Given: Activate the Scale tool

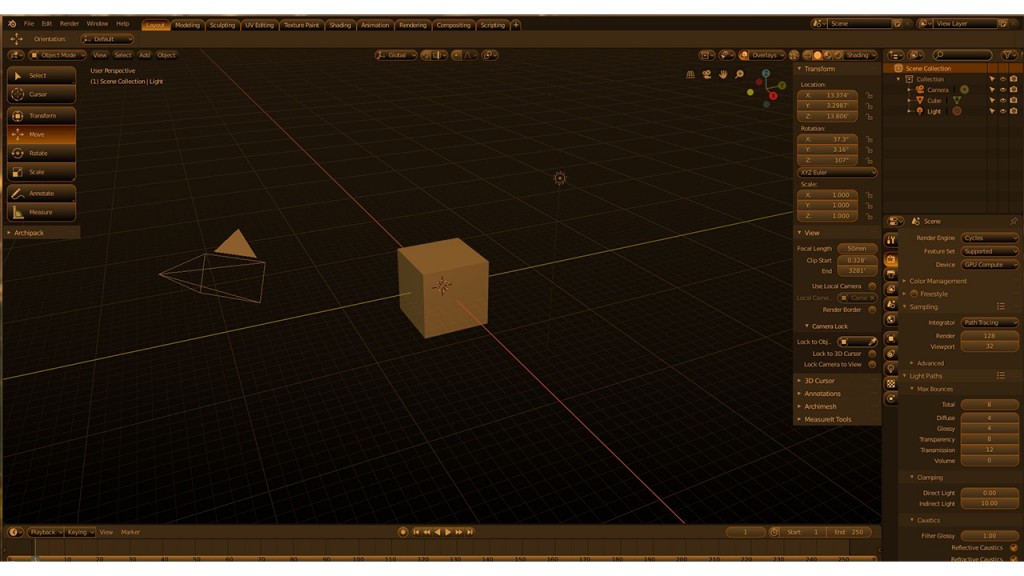Looking at the screenshot, I should click(x=40, y=172).
